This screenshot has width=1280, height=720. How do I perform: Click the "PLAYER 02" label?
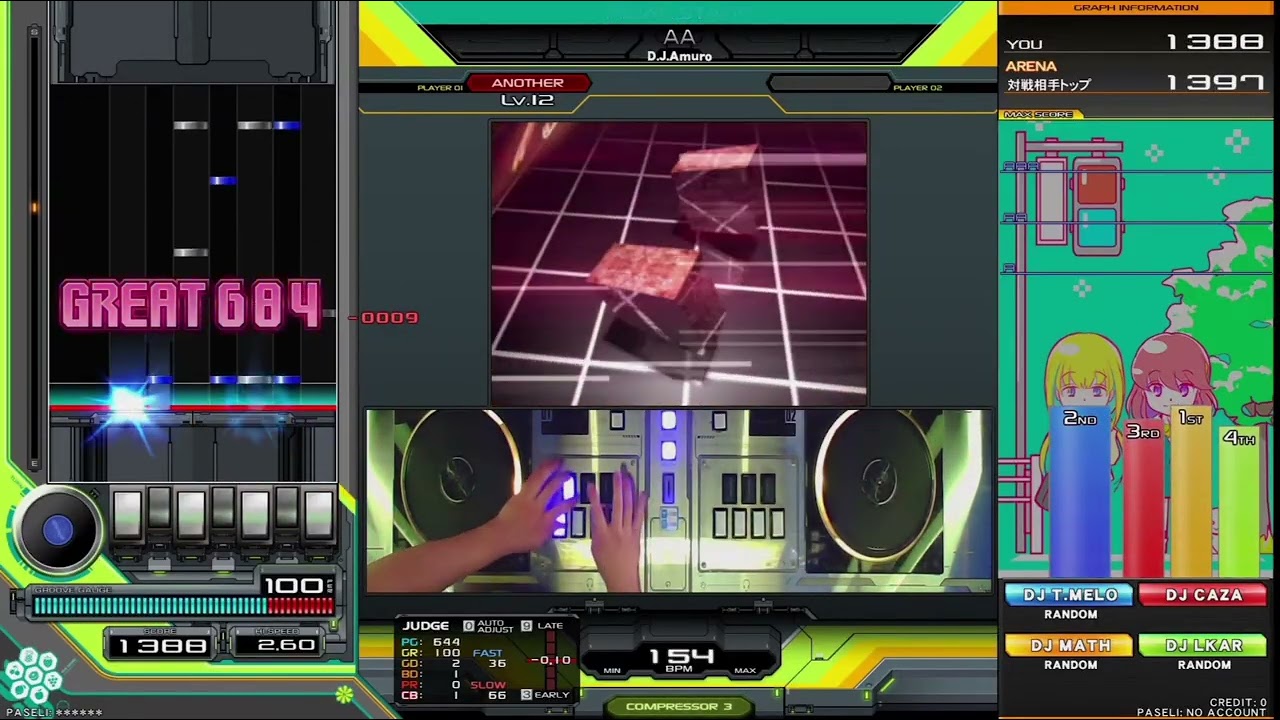click(918, 88)
